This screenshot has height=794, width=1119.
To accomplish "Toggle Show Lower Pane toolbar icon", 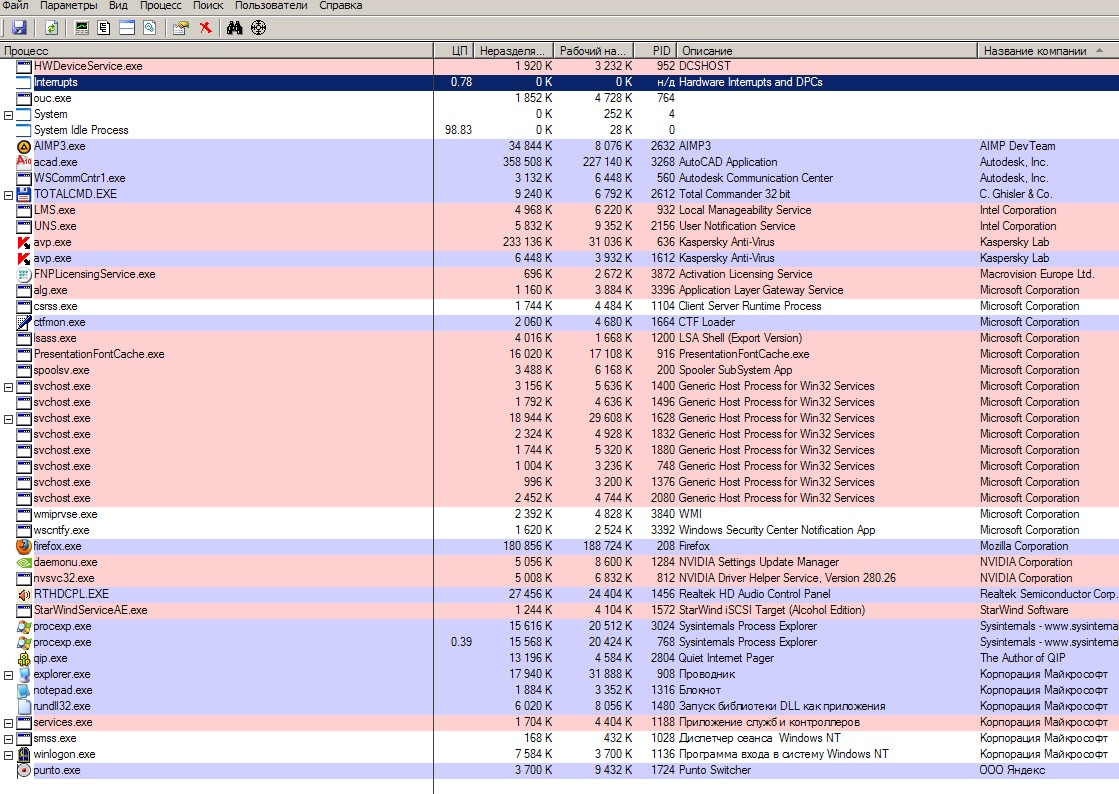I will 127,28.
